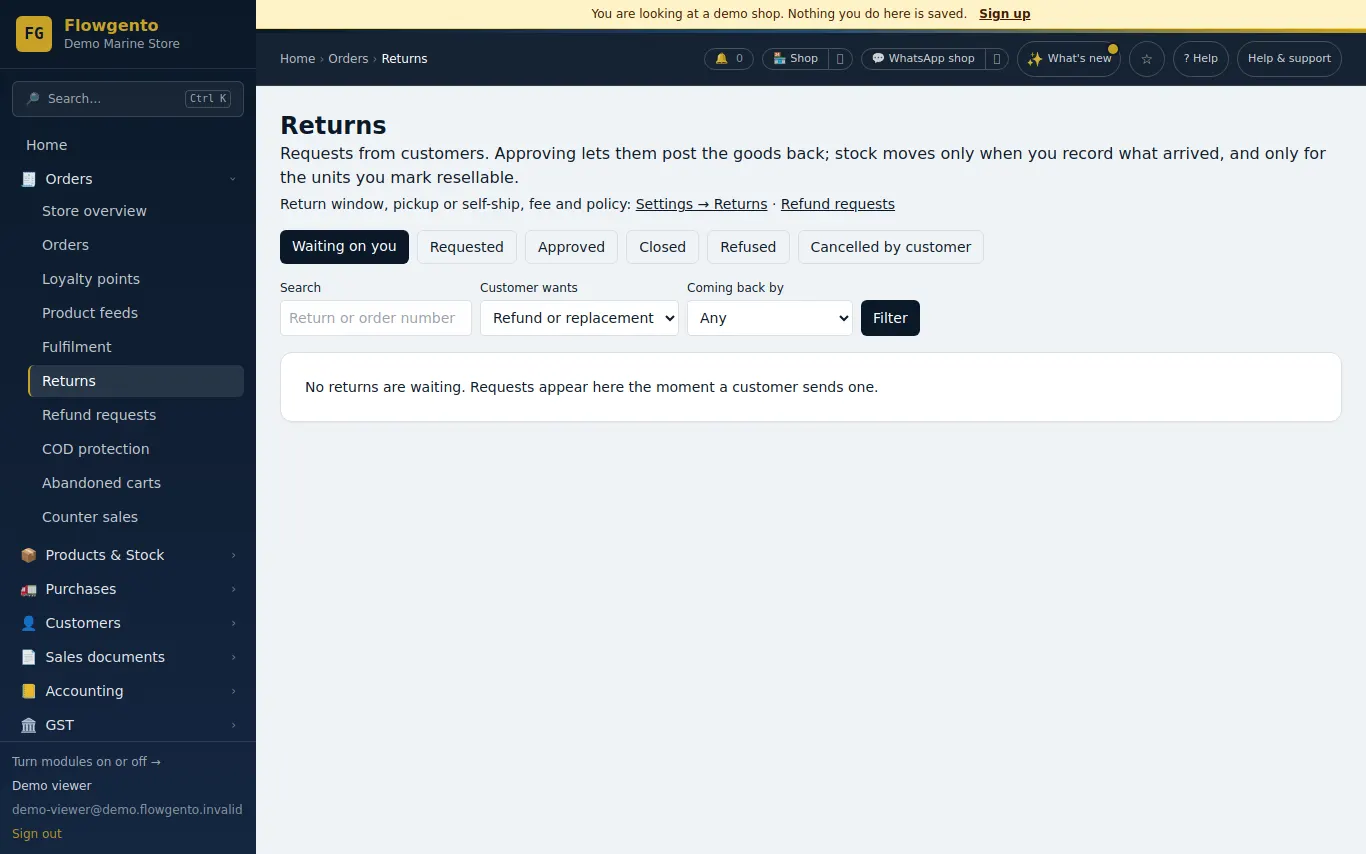Click the Accounting ledger icon
The image size is (1366, 854).
(28, 691)
